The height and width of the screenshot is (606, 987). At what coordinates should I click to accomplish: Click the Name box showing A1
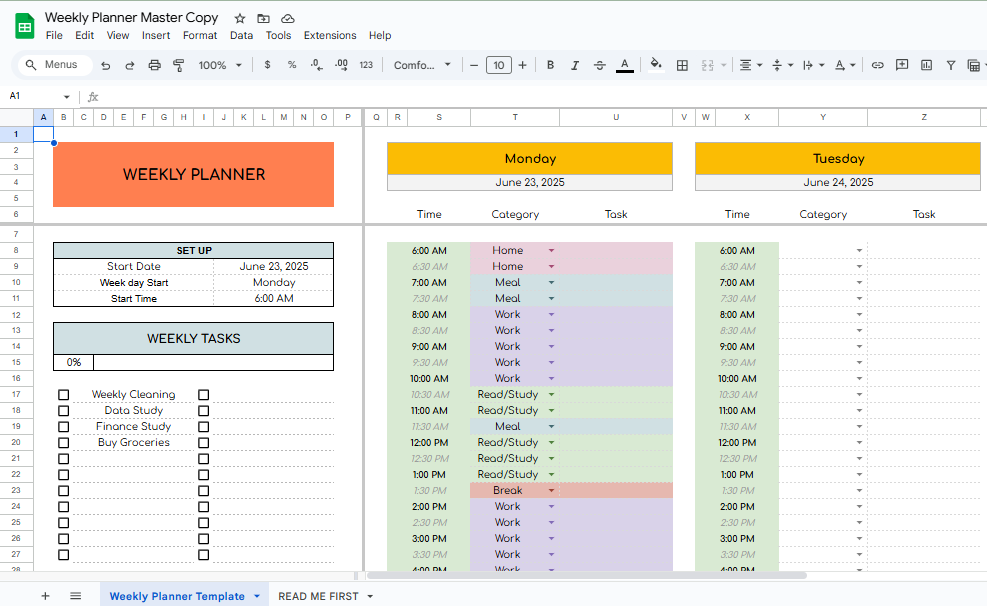39,96
